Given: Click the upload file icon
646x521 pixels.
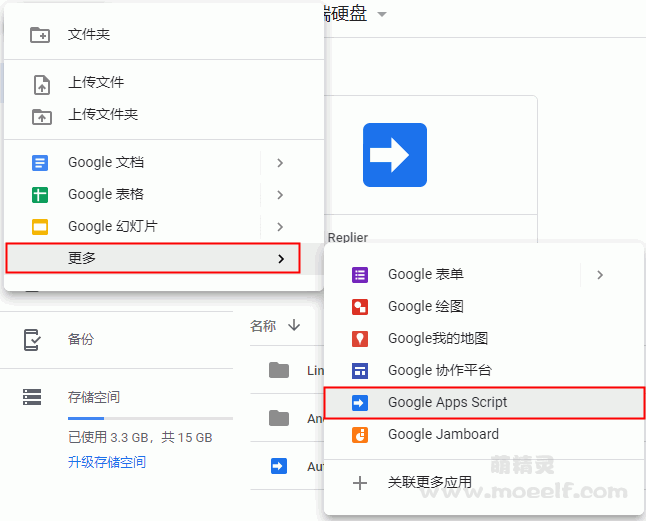Looking at the screenshot, I should point(42,85).
